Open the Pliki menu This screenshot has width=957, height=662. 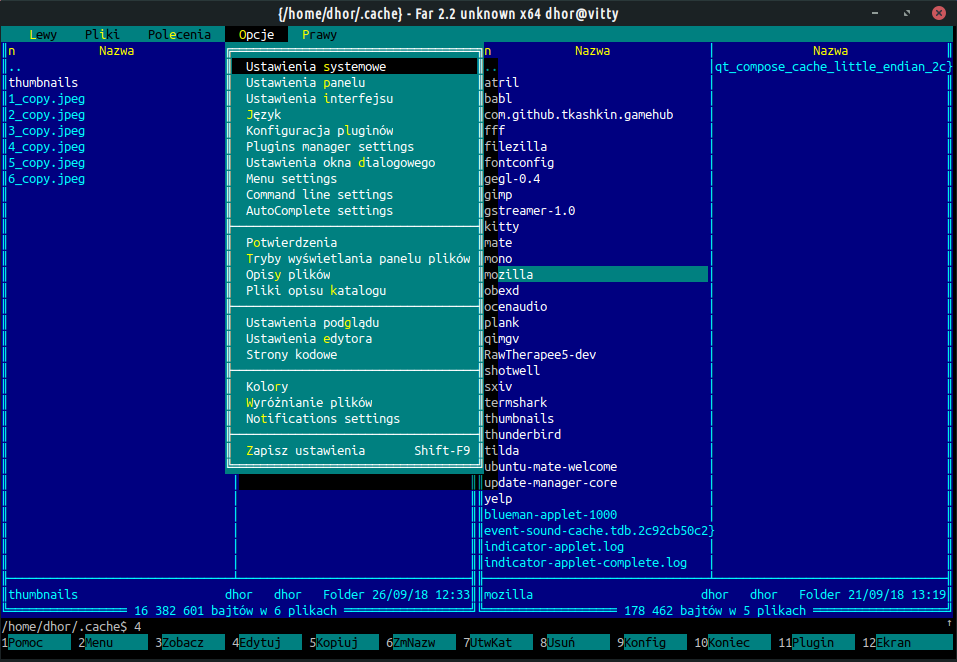(102, 35)
